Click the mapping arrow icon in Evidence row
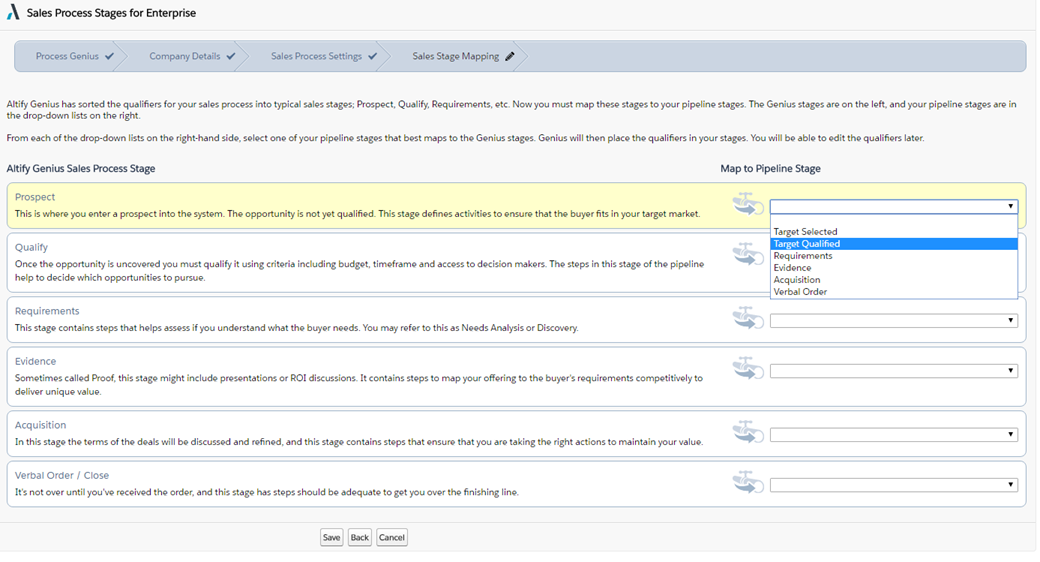 tap(748, 368)
